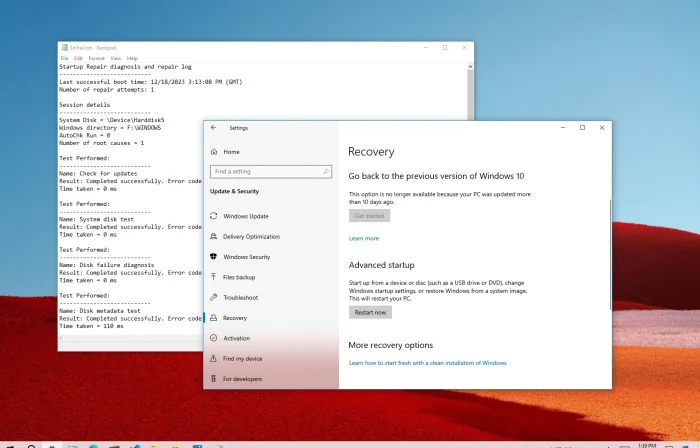The width and height of the screenshot is (700, 448).
Task: Click 'Number of root causes = 1' line
Action: pos(101,143)
